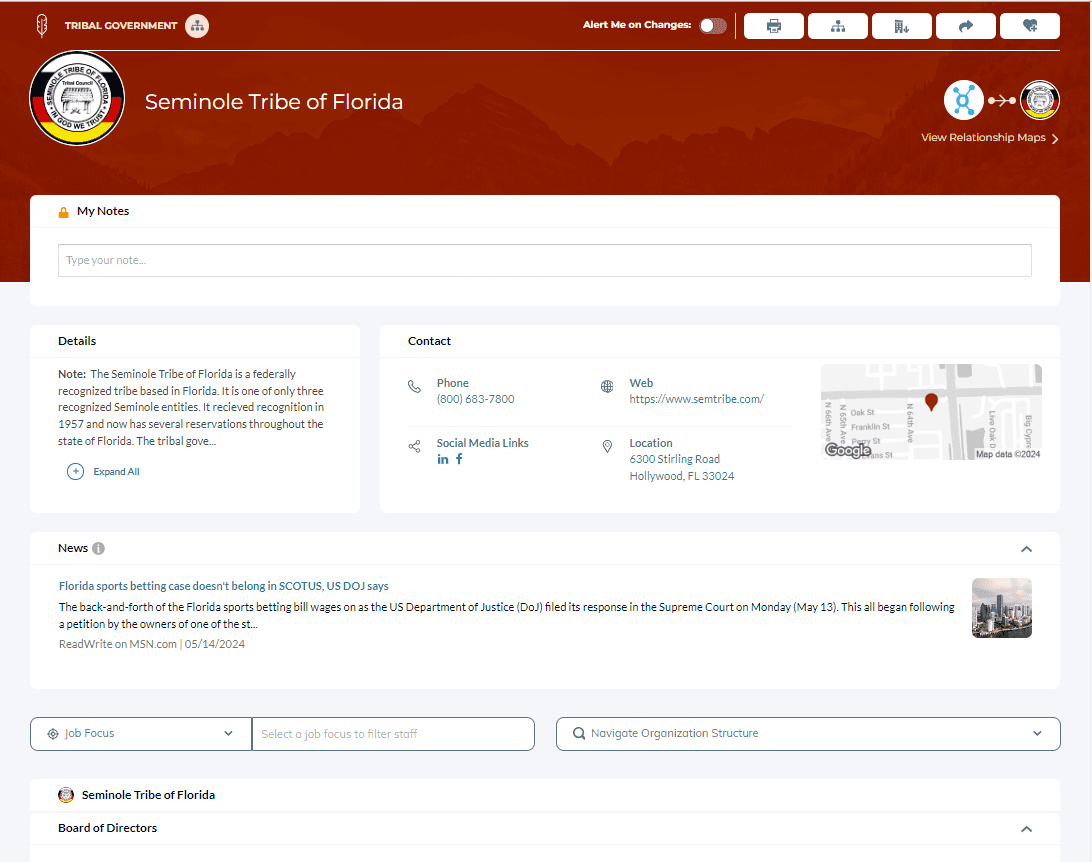Click Expand All in Details
Screen dimensions: 1092x862
116,471
